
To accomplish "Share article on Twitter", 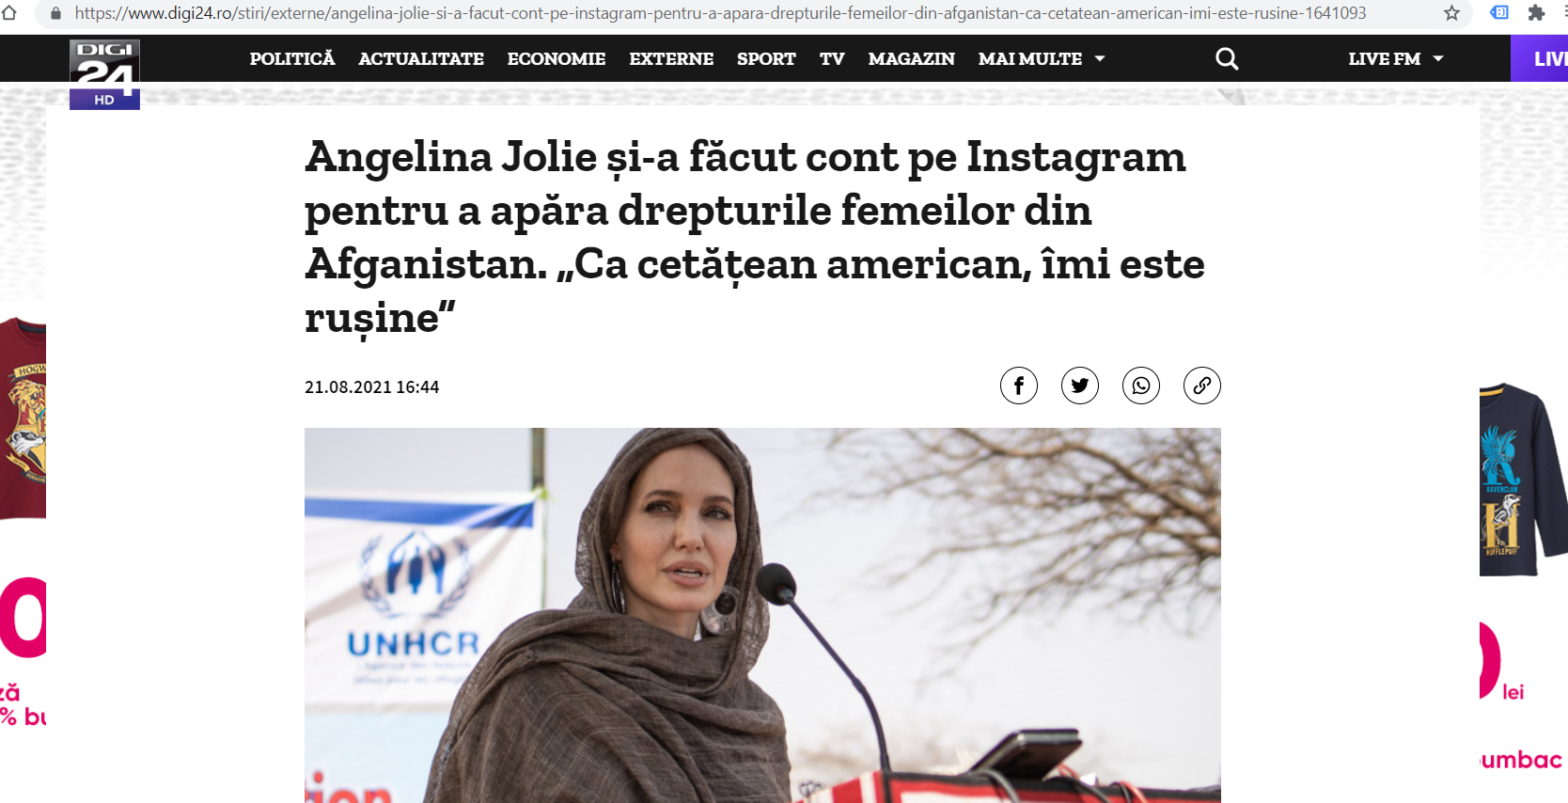I will click(1080, 386).
